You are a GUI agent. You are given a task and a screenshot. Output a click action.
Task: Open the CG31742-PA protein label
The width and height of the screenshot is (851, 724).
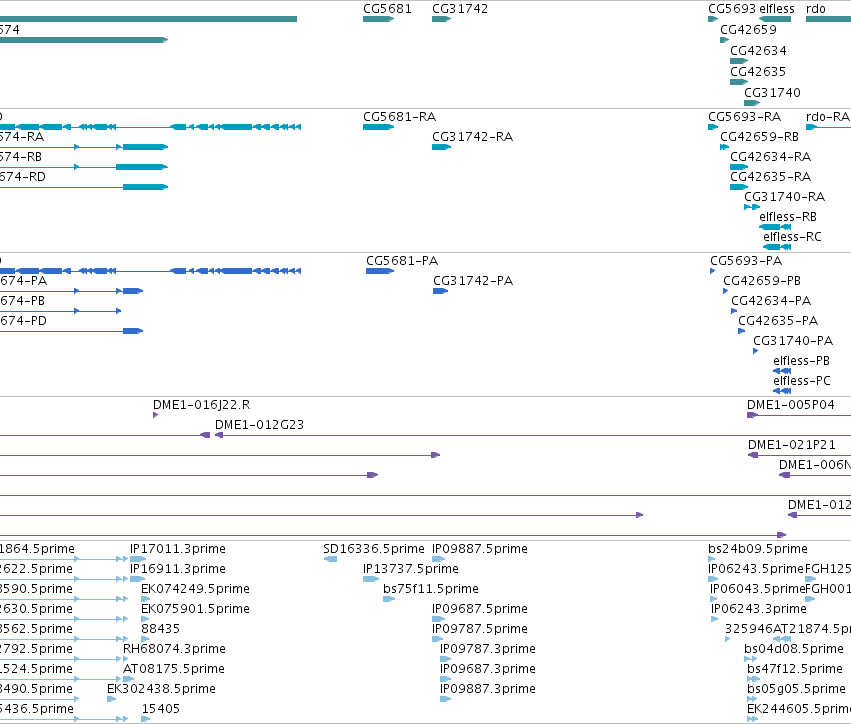pos(473,281)
